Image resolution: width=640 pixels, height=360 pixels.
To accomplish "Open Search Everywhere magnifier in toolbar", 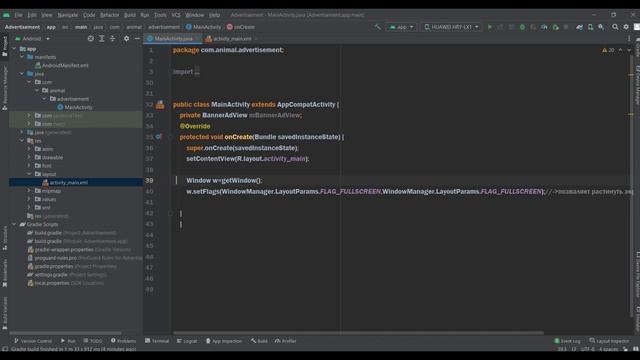I will [615, 27].
